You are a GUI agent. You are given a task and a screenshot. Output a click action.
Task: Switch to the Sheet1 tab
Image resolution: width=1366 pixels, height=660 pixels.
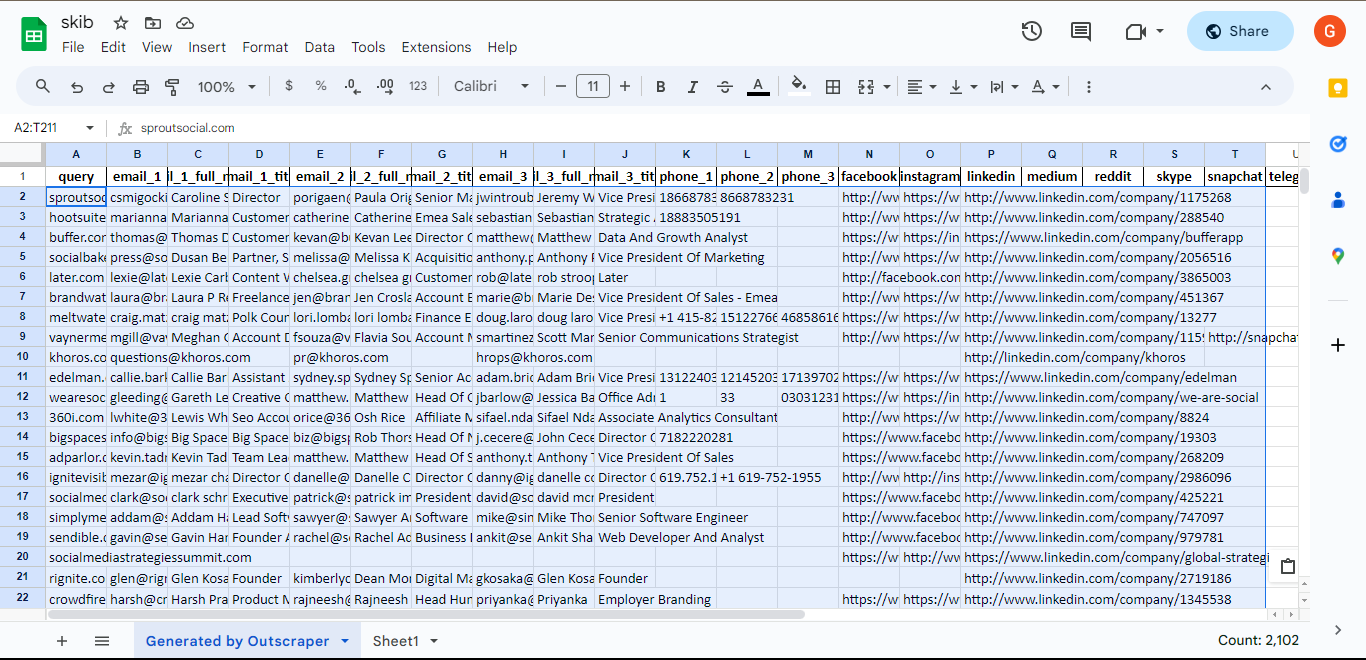pos(395,641)
